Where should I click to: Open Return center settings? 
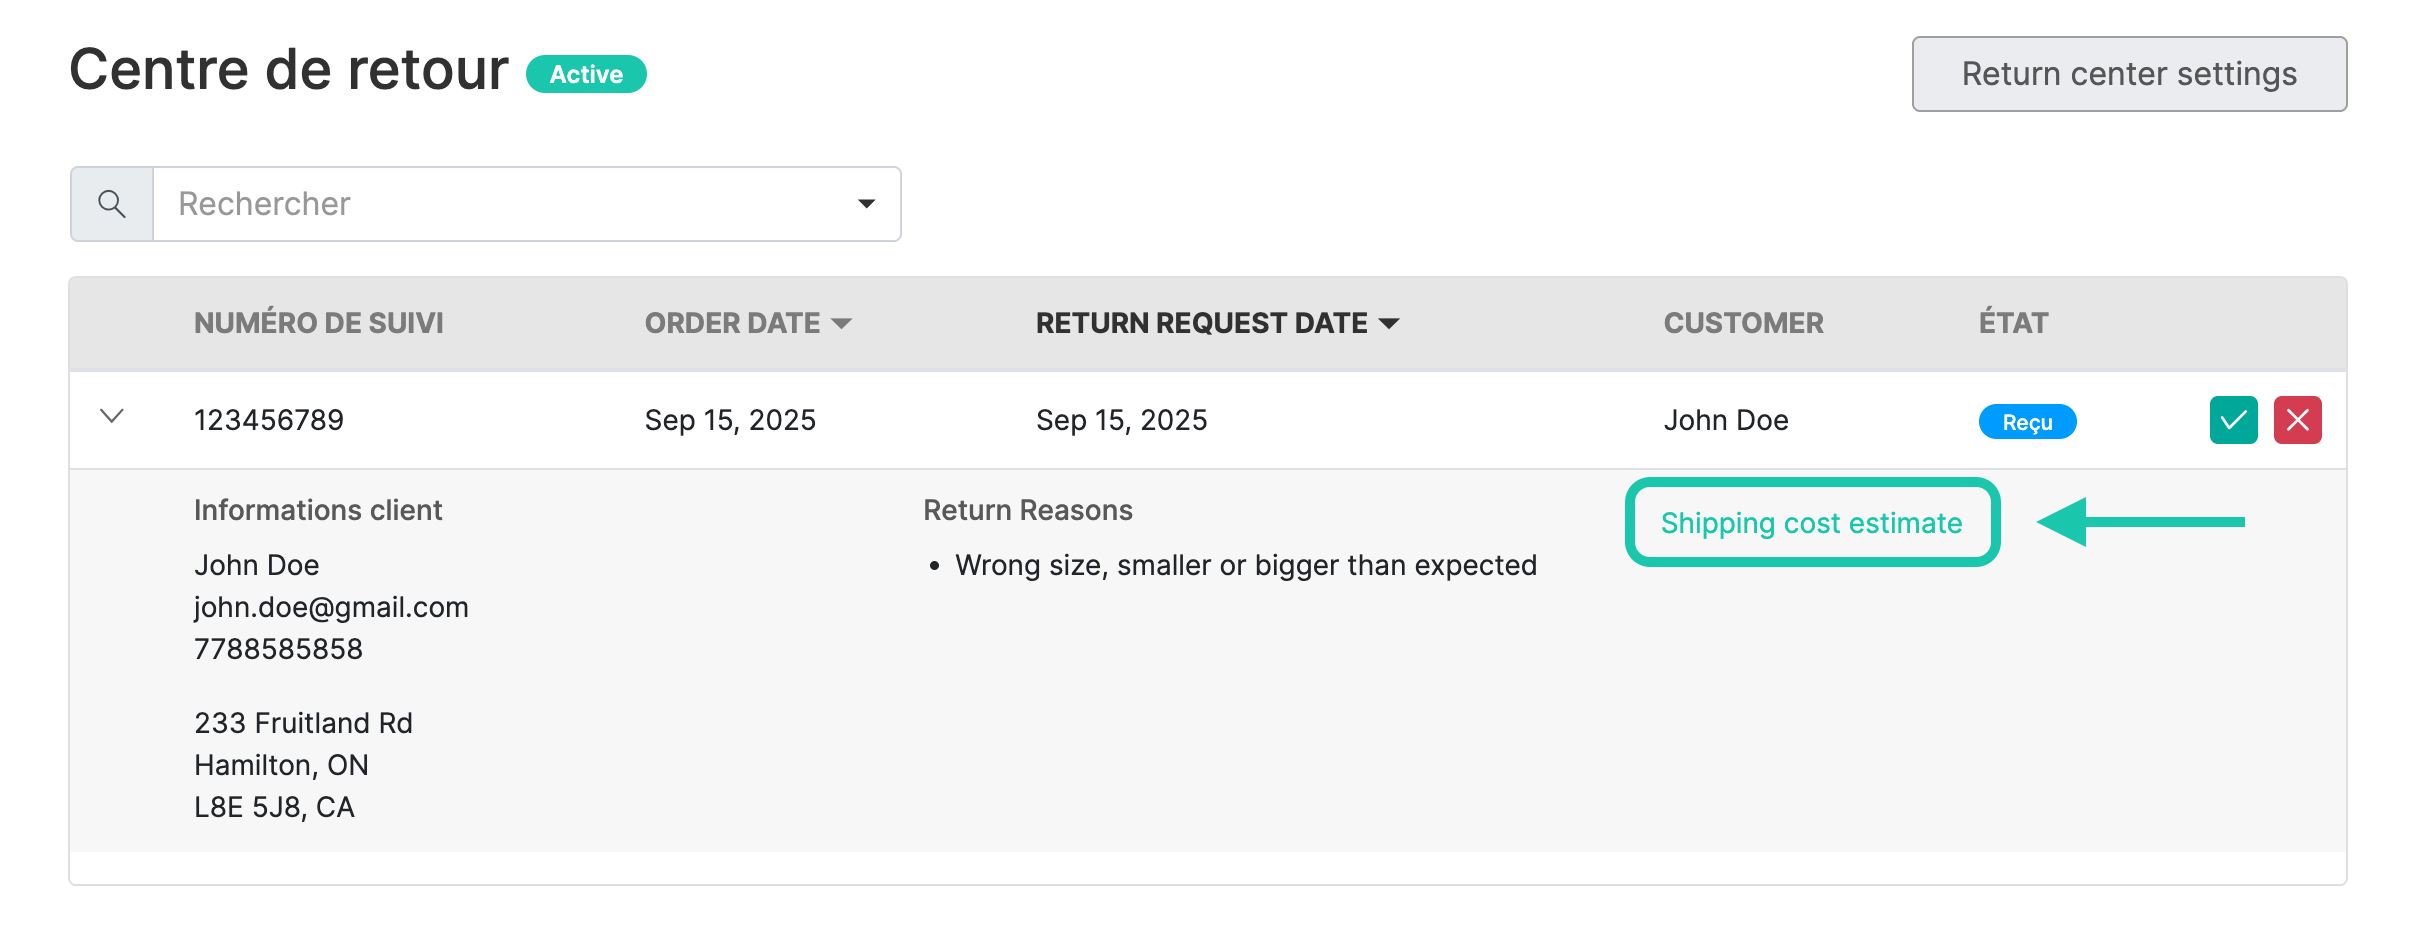pyautogui.click(x=2129, y=74)
